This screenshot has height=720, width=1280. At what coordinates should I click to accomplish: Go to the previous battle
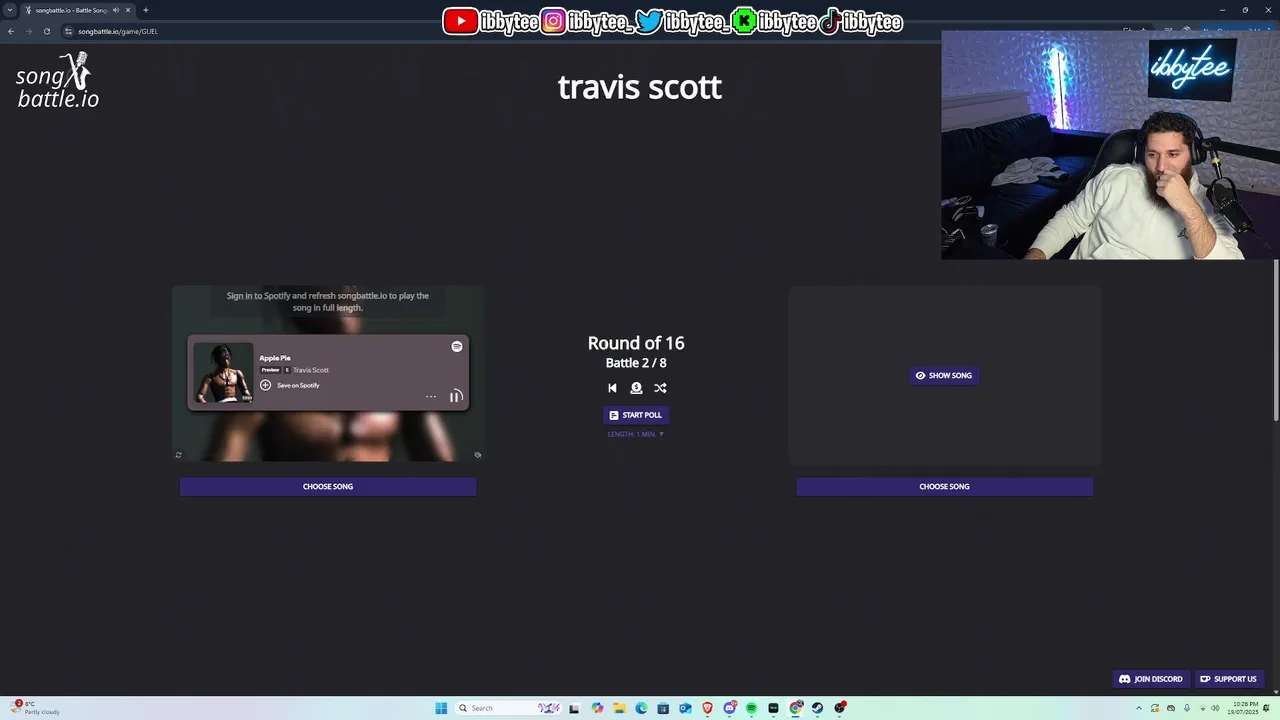click(x=612, y=388)
